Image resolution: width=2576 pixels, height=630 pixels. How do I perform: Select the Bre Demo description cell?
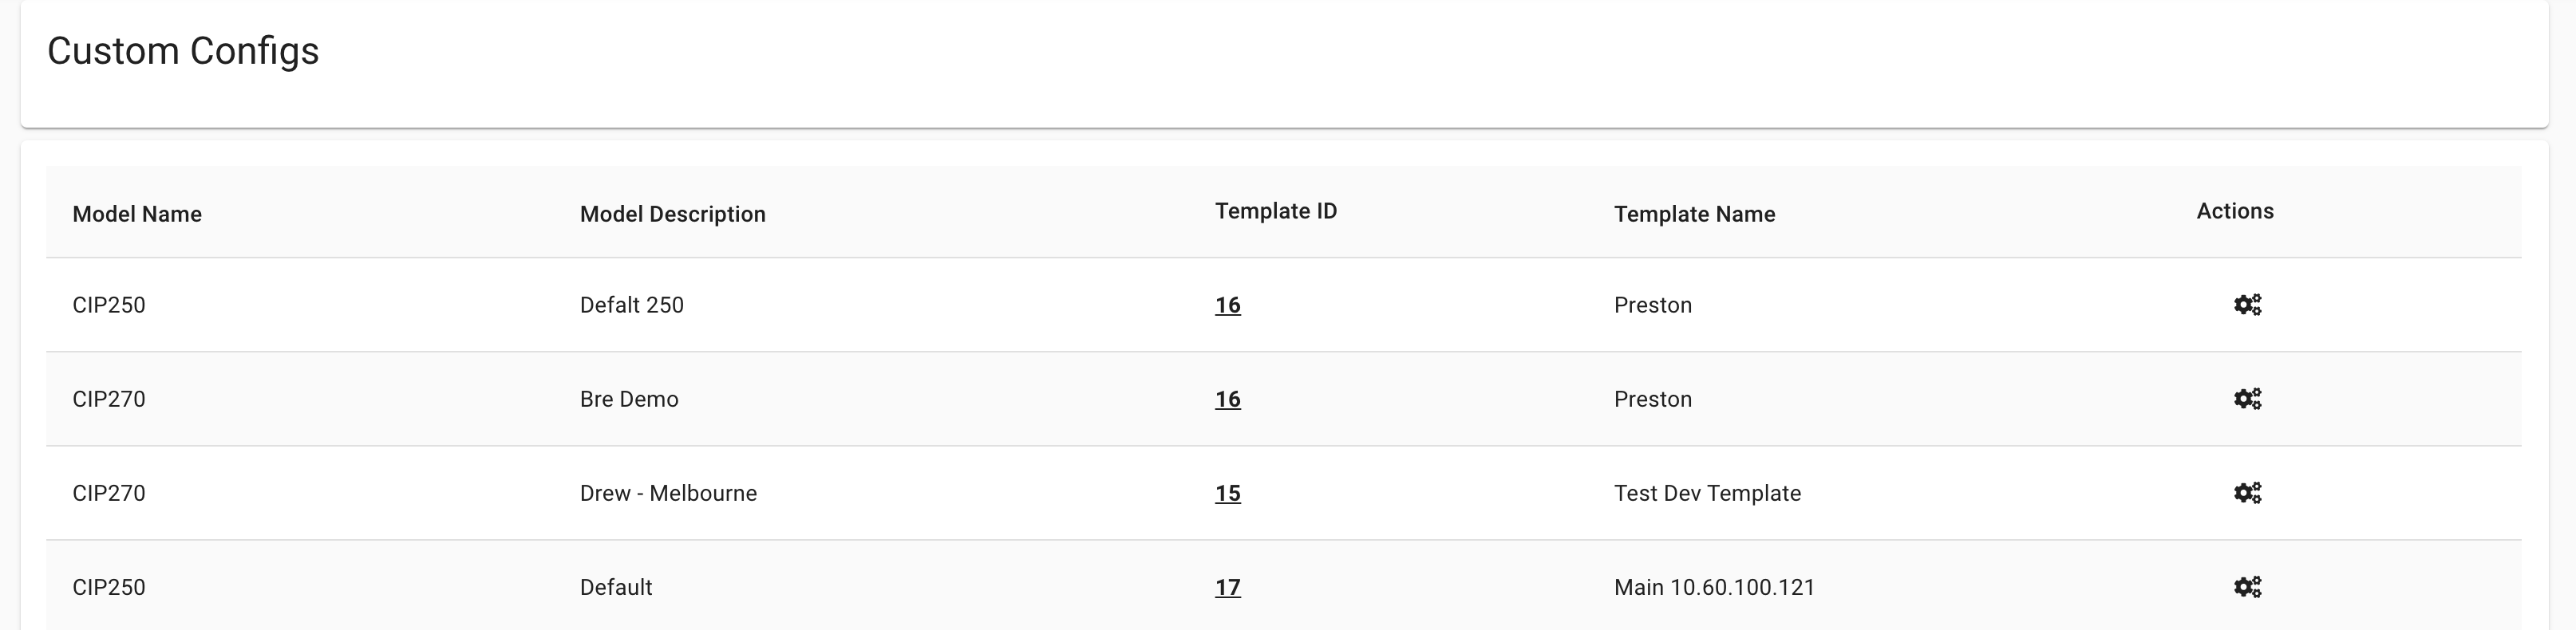click(629, 399)
